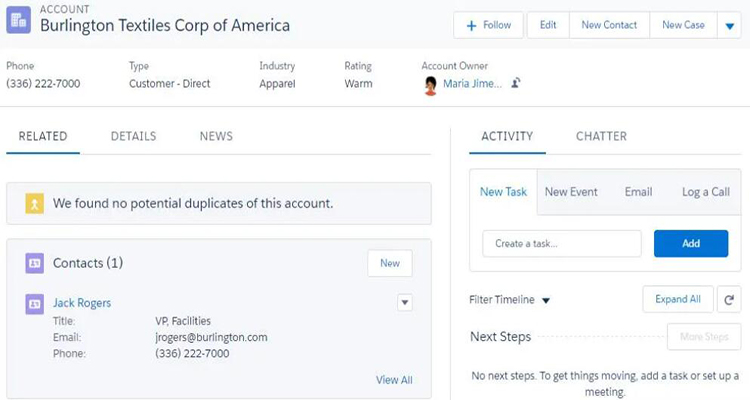Click the Contacts list icon beside Contacts (1)
The image size is (750, 400).
click(34, 263)
